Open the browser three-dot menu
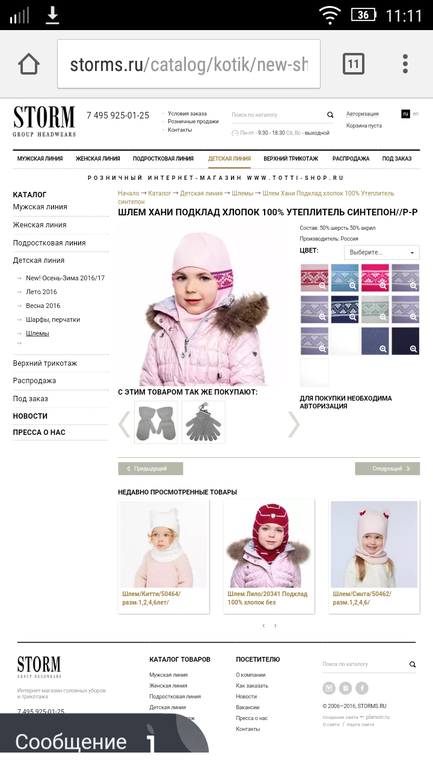The width and height of the screenshot is (433, 770). click(x=405, y=64)
